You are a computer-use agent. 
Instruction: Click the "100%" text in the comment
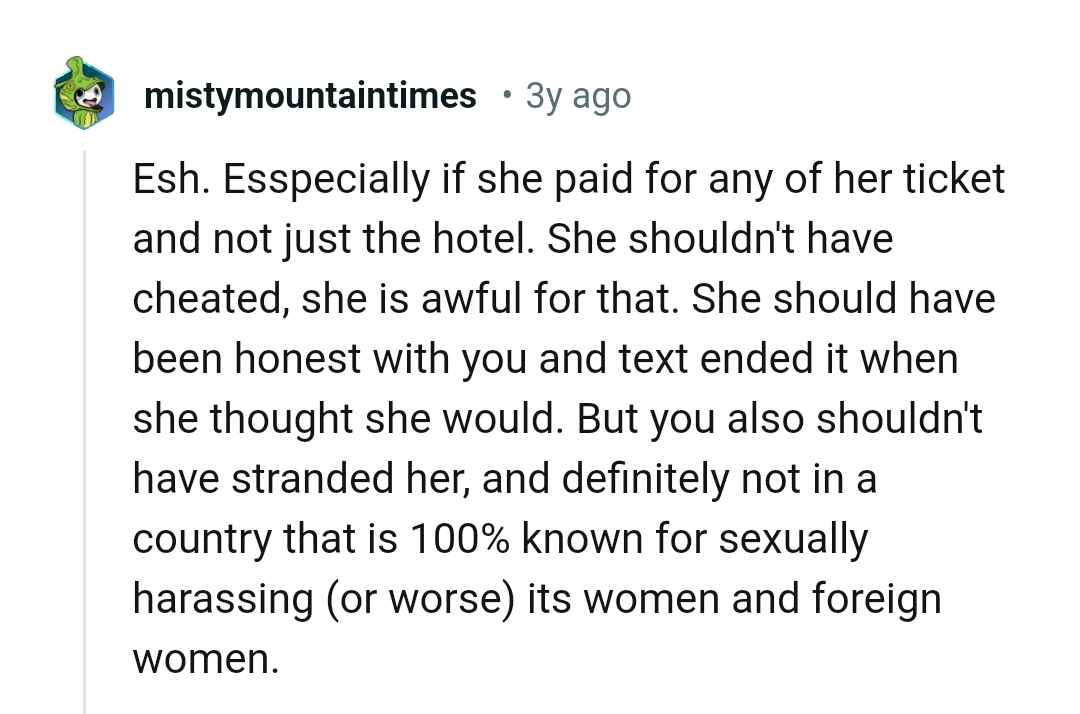(459, 540)
